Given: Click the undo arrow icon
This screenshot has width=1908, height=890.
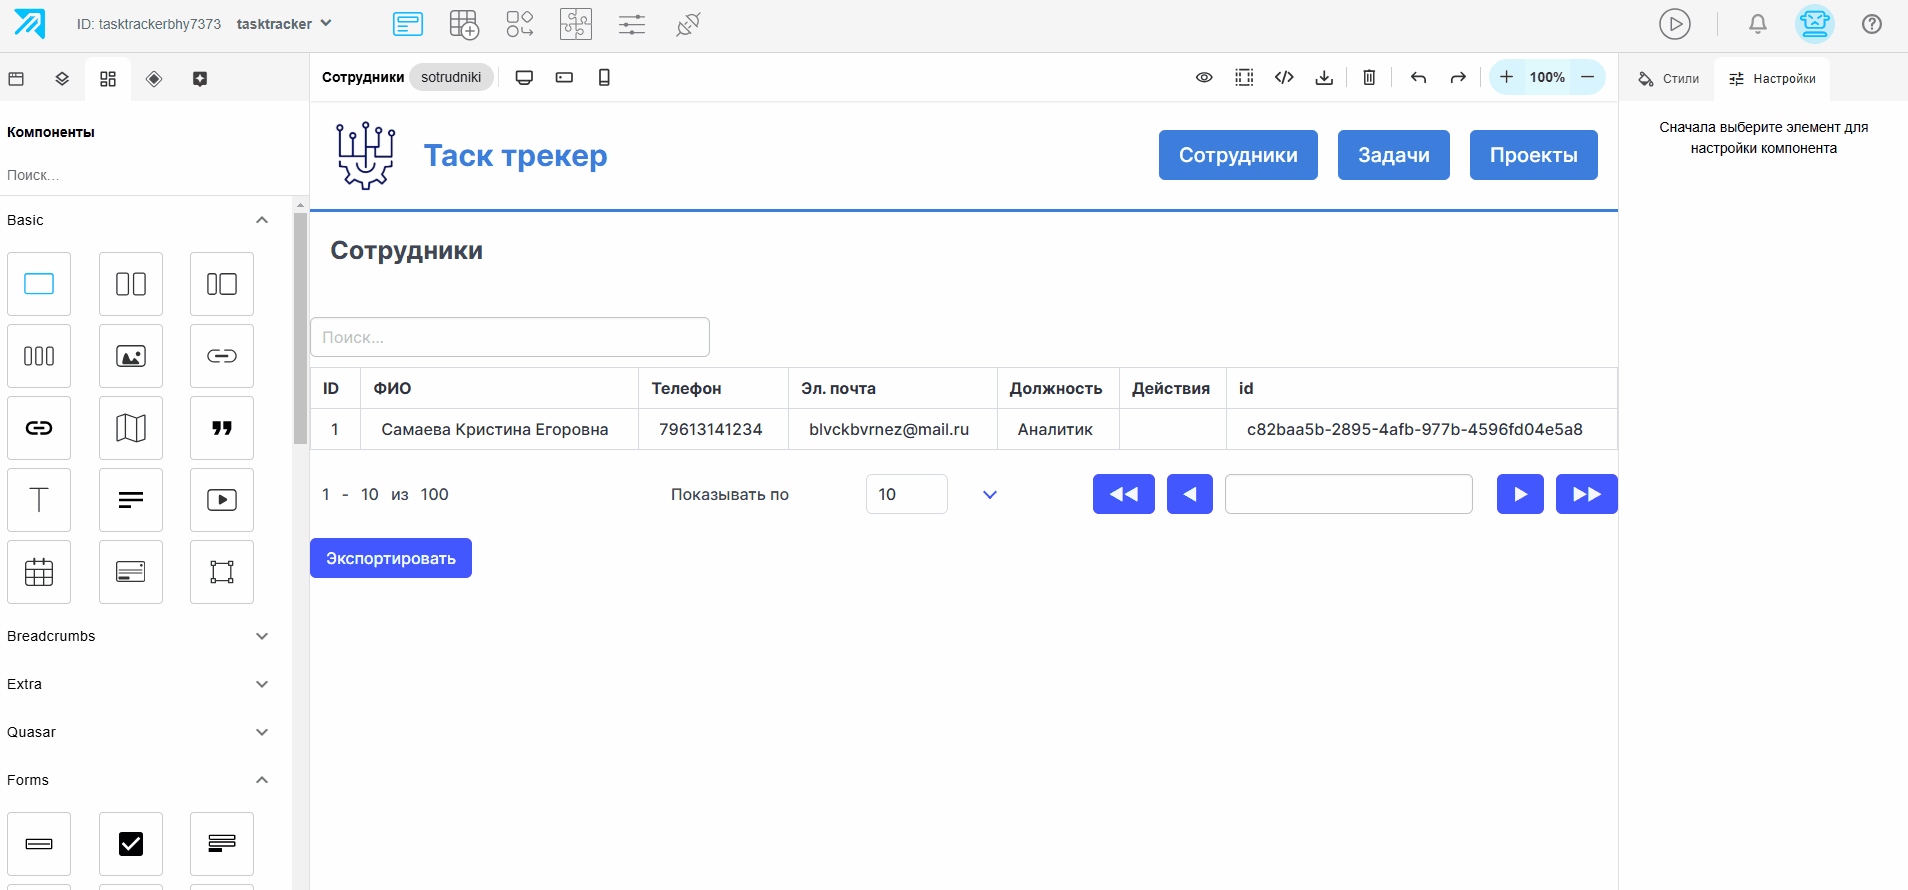Looking at the screenshot, I should click(x=1418, y=77).
